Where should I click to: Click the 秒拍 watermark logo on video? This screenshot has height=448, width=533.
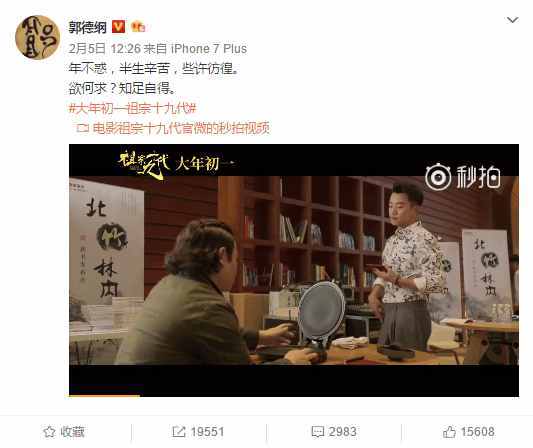[x=463, y=177]
